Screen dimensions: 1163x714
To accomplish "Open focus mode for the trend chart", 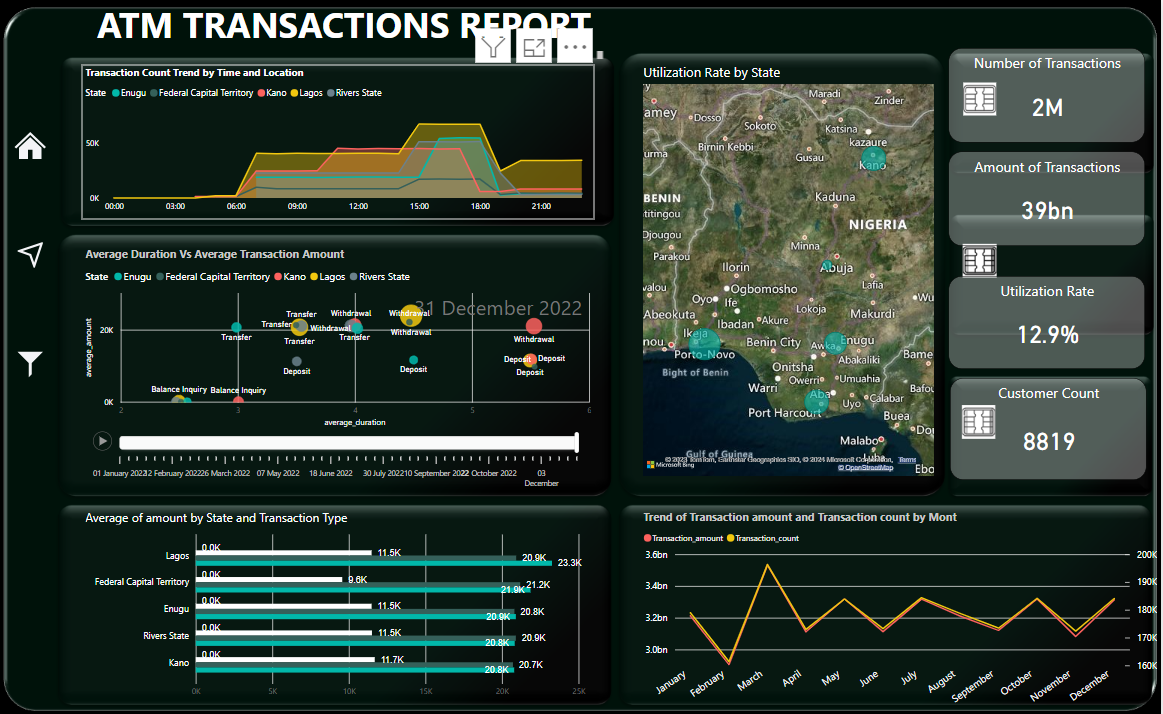I will pos(534,47).
